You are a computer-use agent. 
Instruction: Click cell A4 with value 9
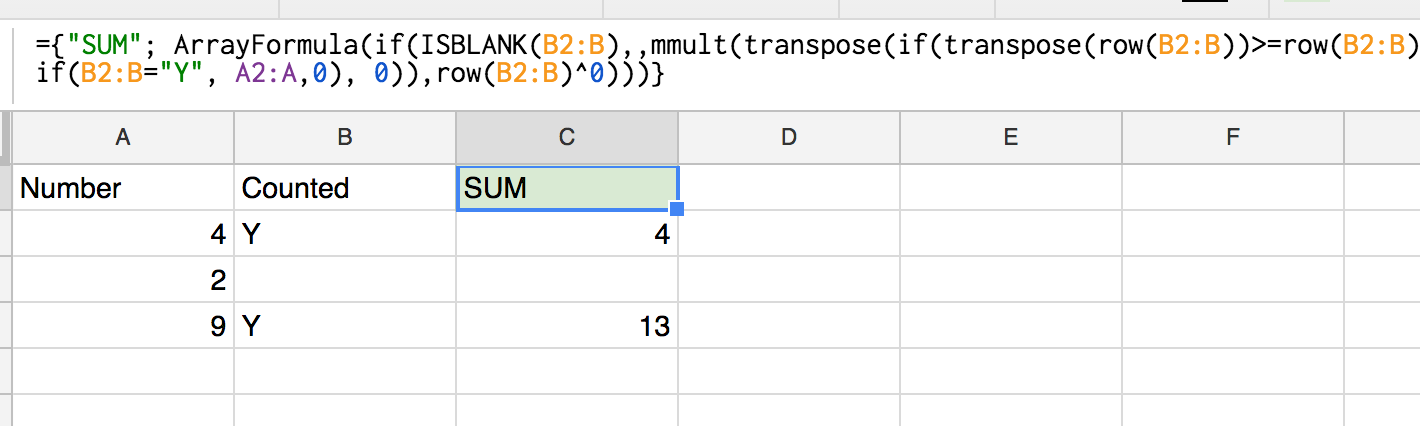[x=123, y=326]
